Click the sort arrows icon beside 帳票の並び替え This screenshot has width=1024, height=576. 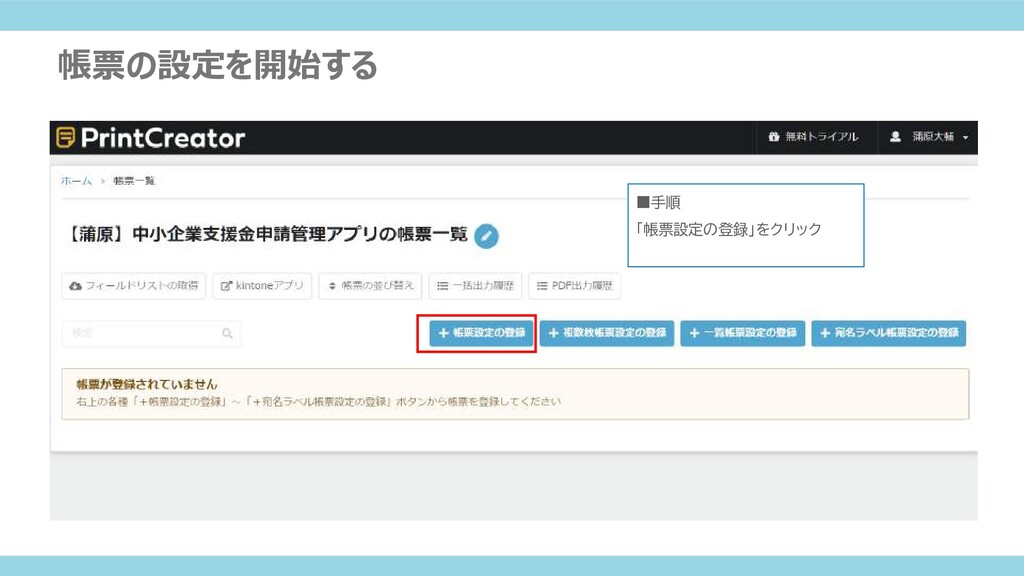coord(332,286)
